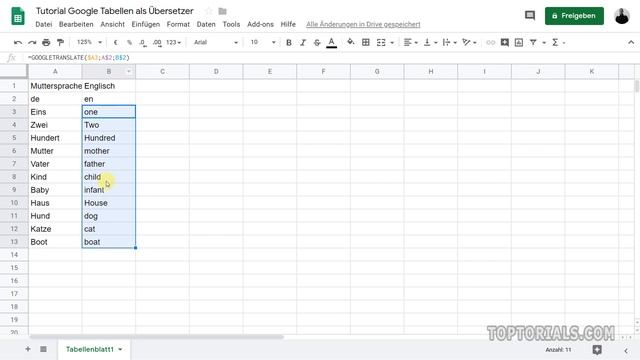Open the Explore button at bottom right
The width and height of the screenshot is (640, 360).
[x=597, y=350]
